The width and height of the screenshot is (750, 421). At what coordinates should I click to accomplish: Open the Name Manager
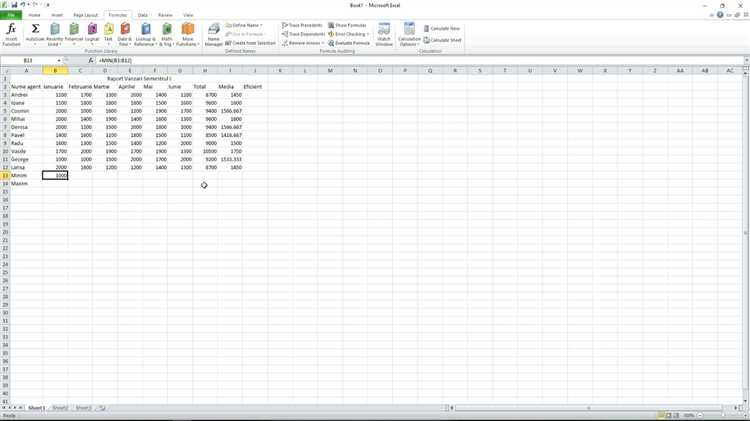(x=214, y=34)
